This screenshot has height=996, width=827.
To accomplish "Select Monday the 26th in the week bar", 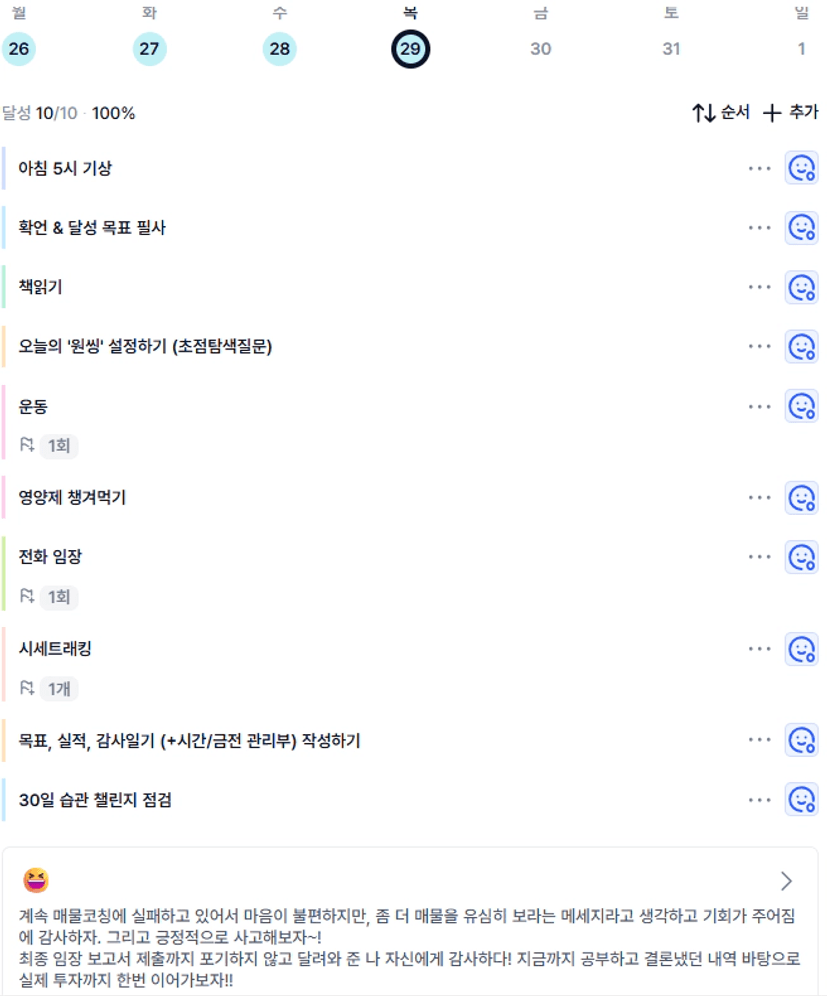I will click(x=19, y=48).
